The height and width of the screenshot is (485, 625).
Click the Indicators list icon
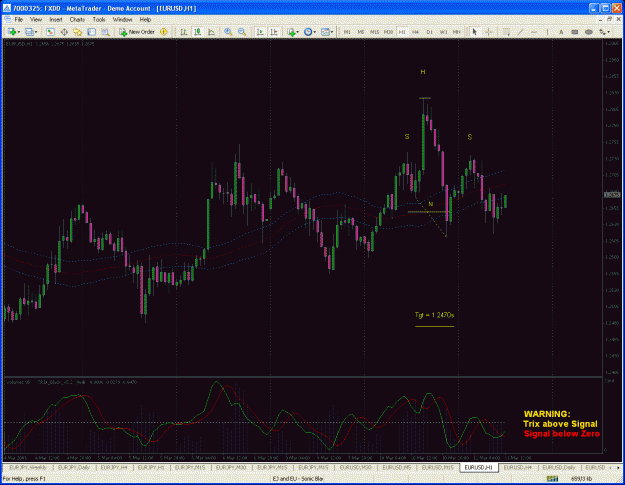tap(291, 32)
